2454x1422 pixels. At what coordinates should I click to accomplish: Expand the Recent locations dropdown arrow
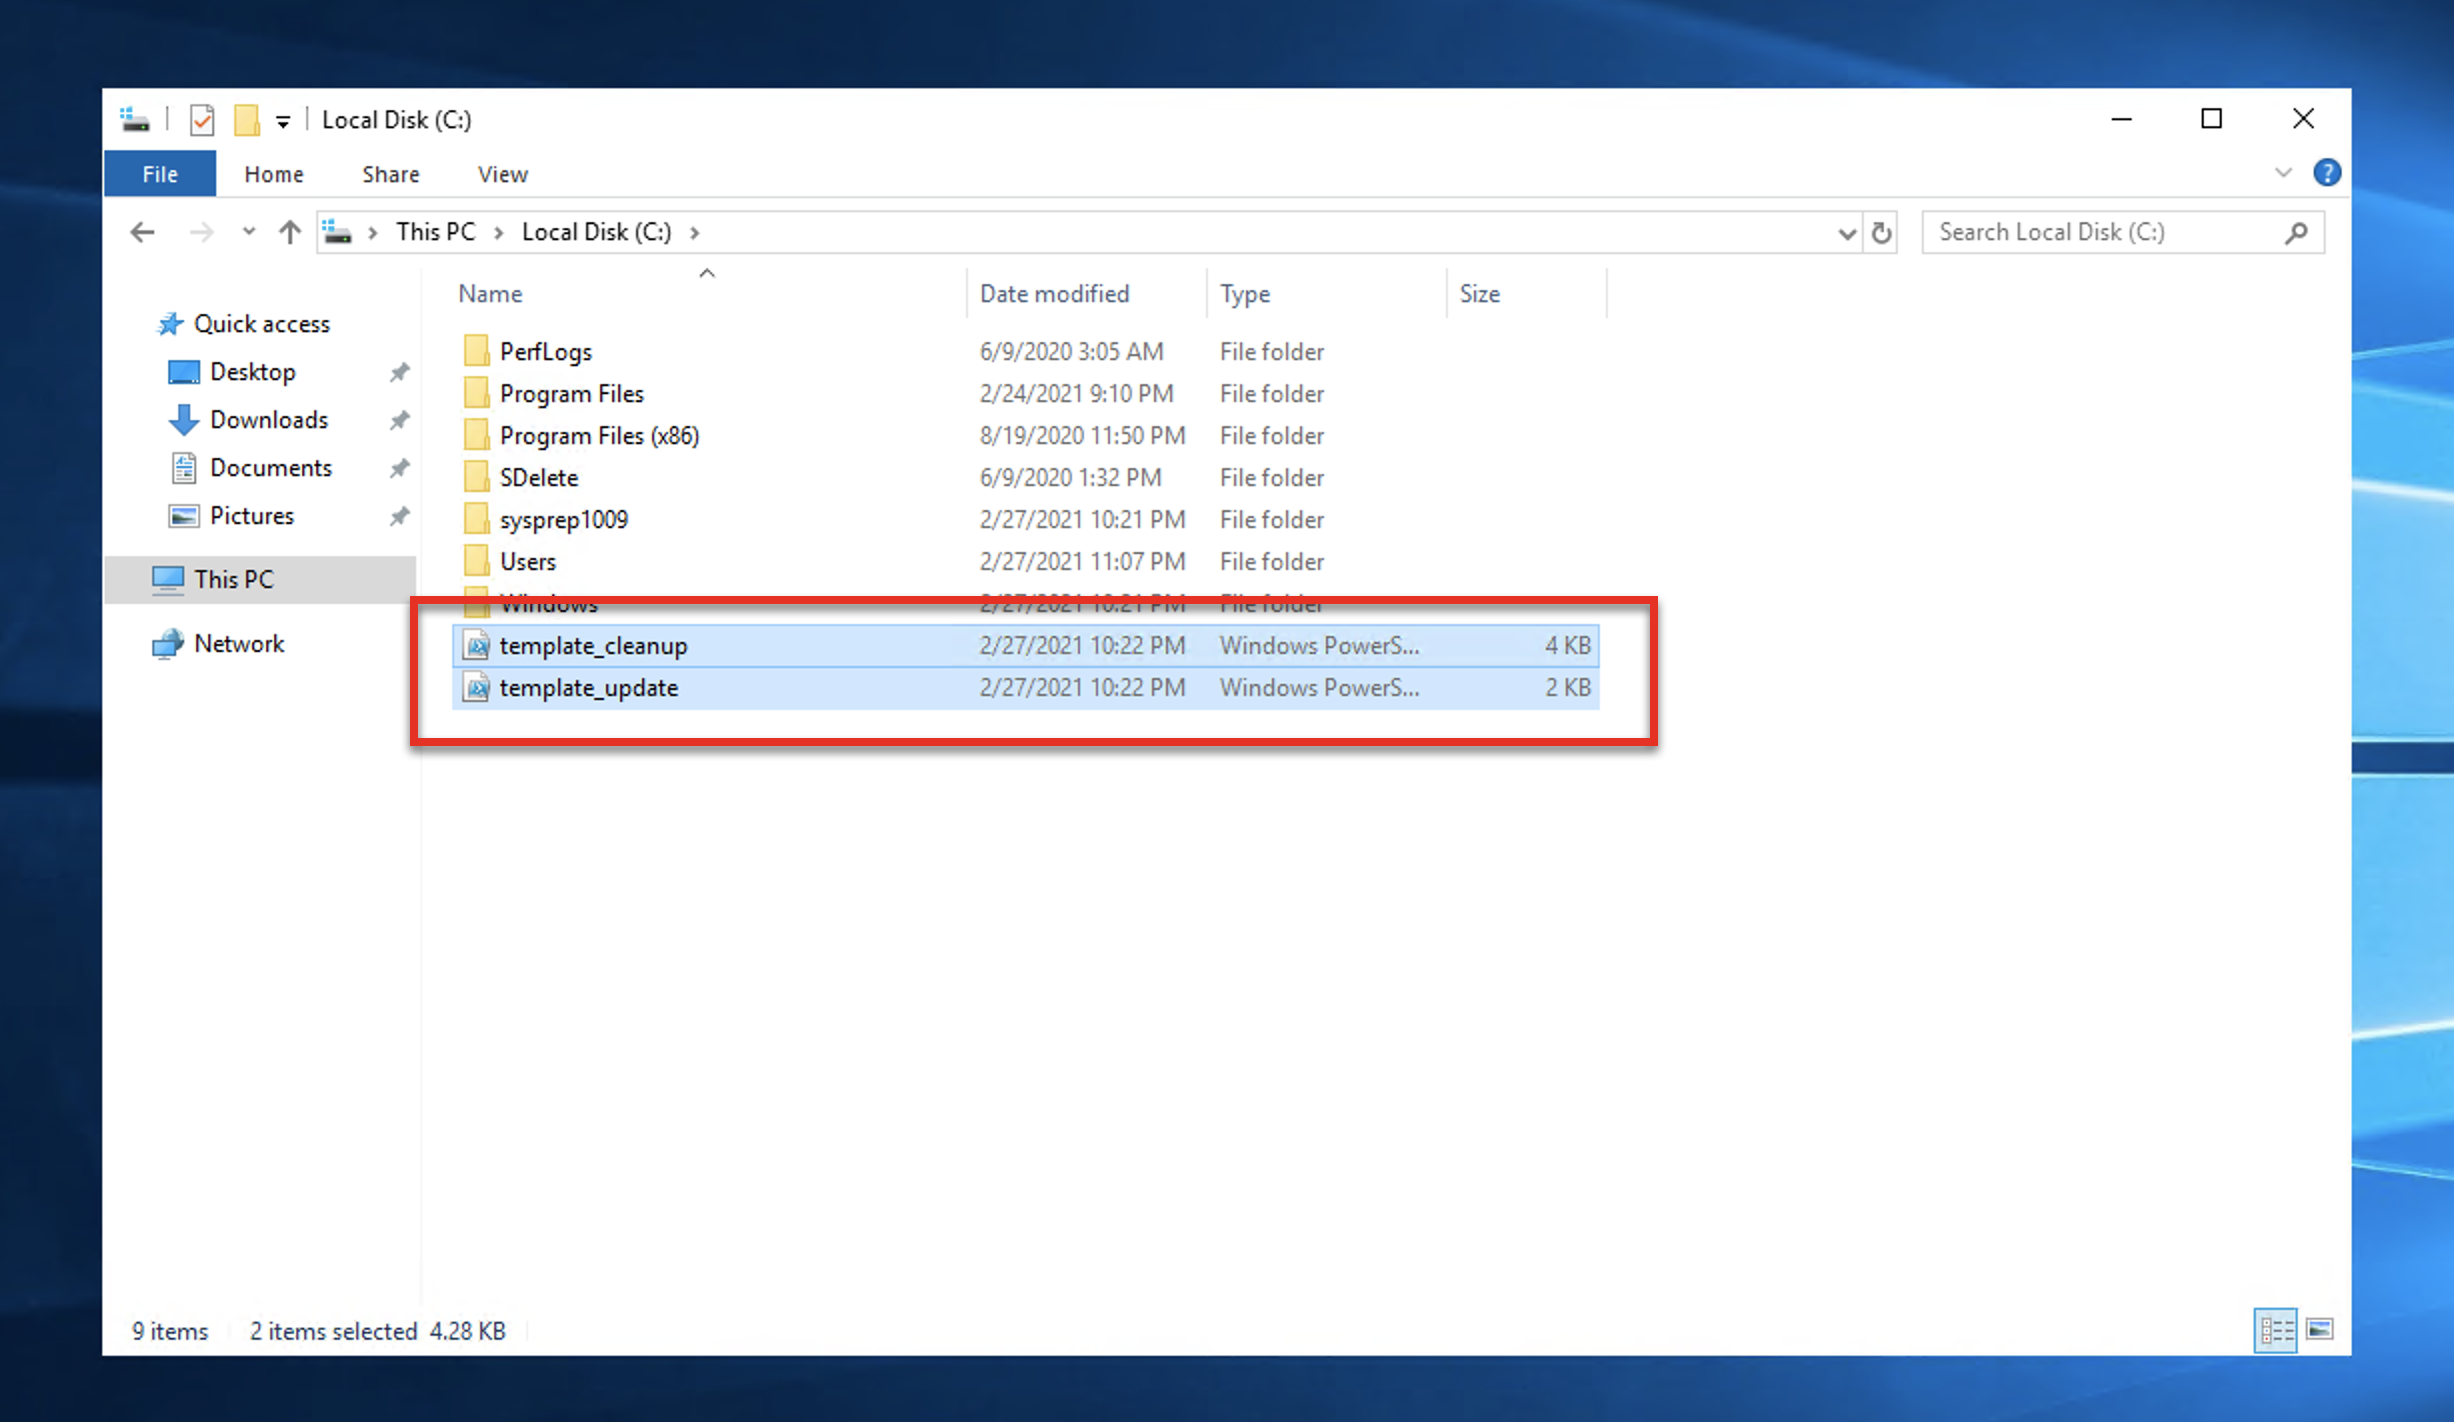248,232
